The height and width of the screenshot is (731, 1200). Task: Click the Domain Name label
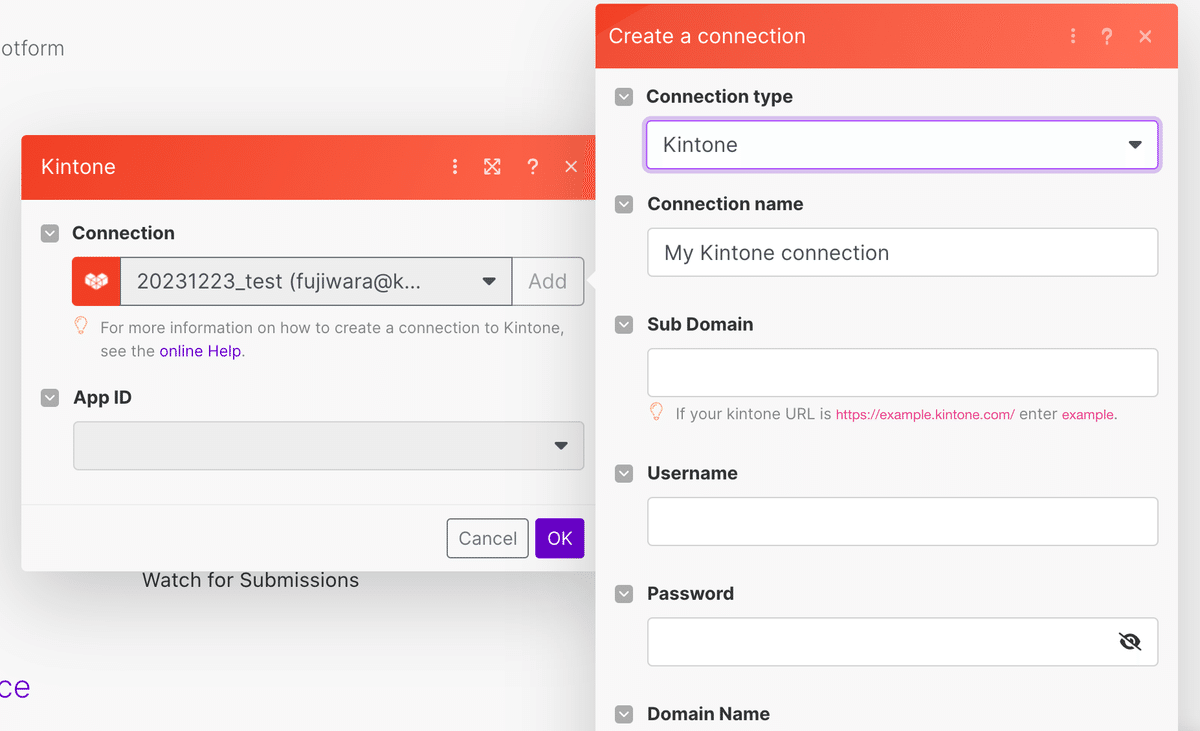point(708,714)
